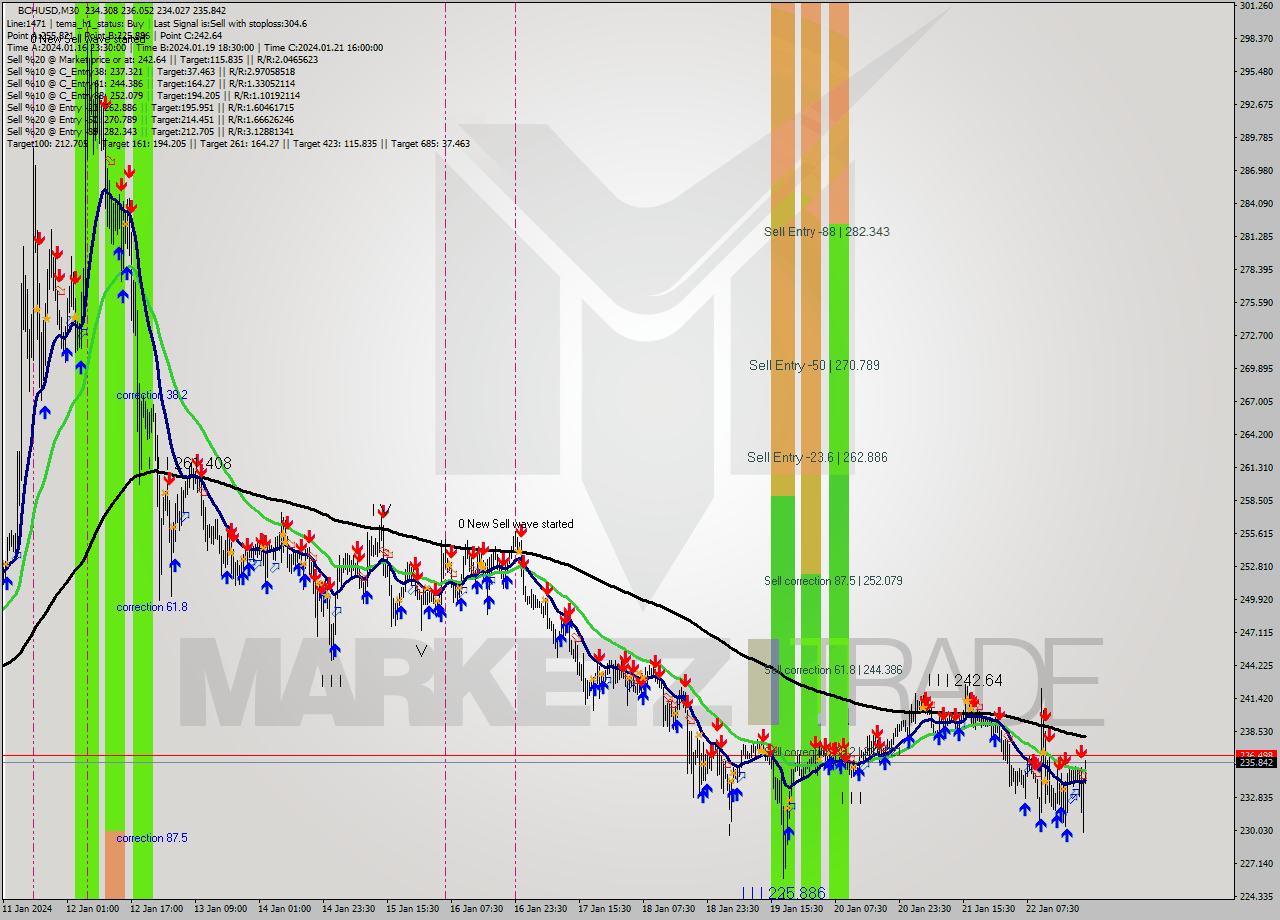Click the 224.335 price axis label

coord(1256,896)
